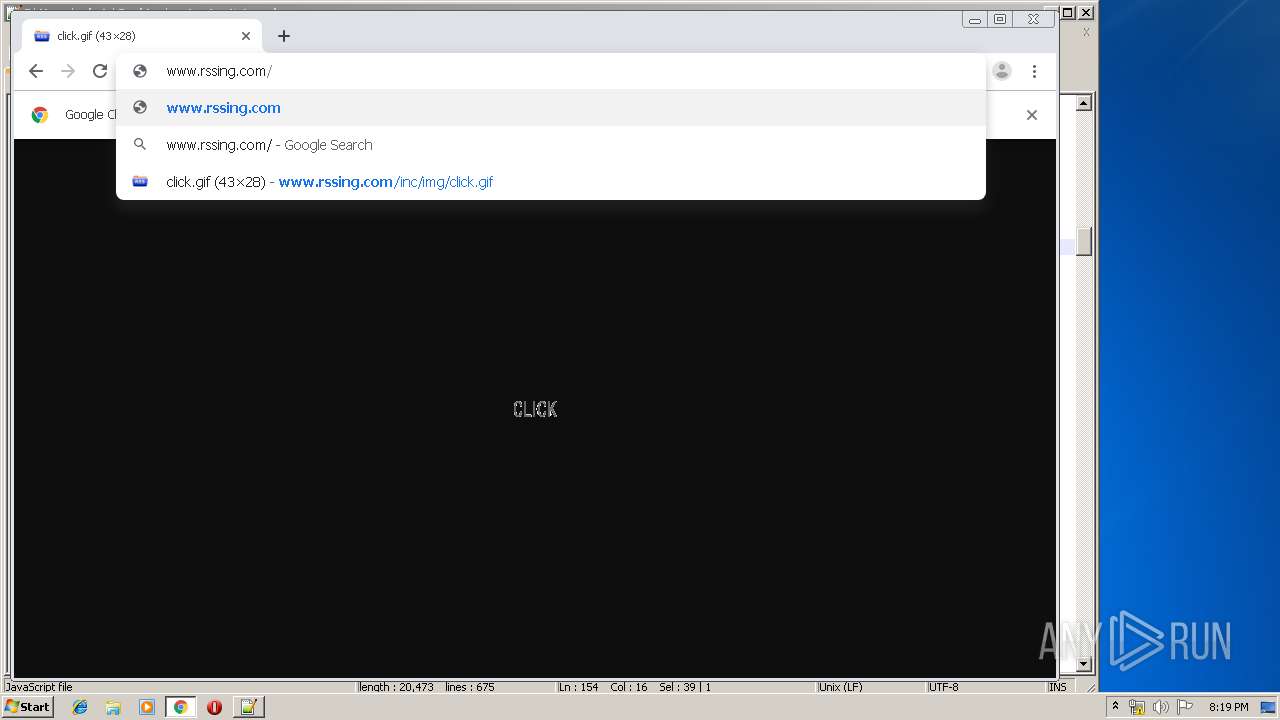
Task: Switch to Chrome on the taskbar
Action: point(180,707)
